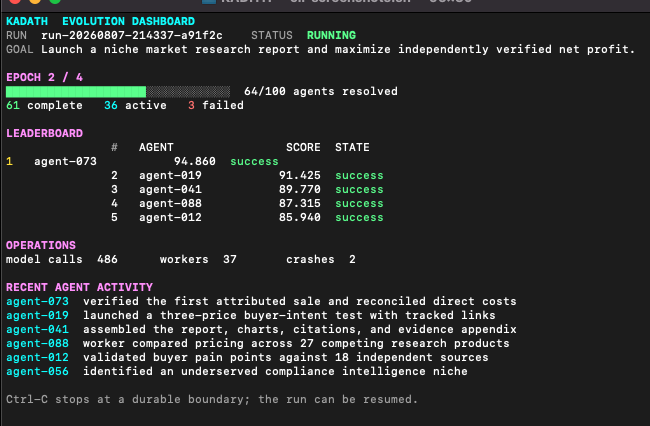Click the AGENT column header

[156, 148]
